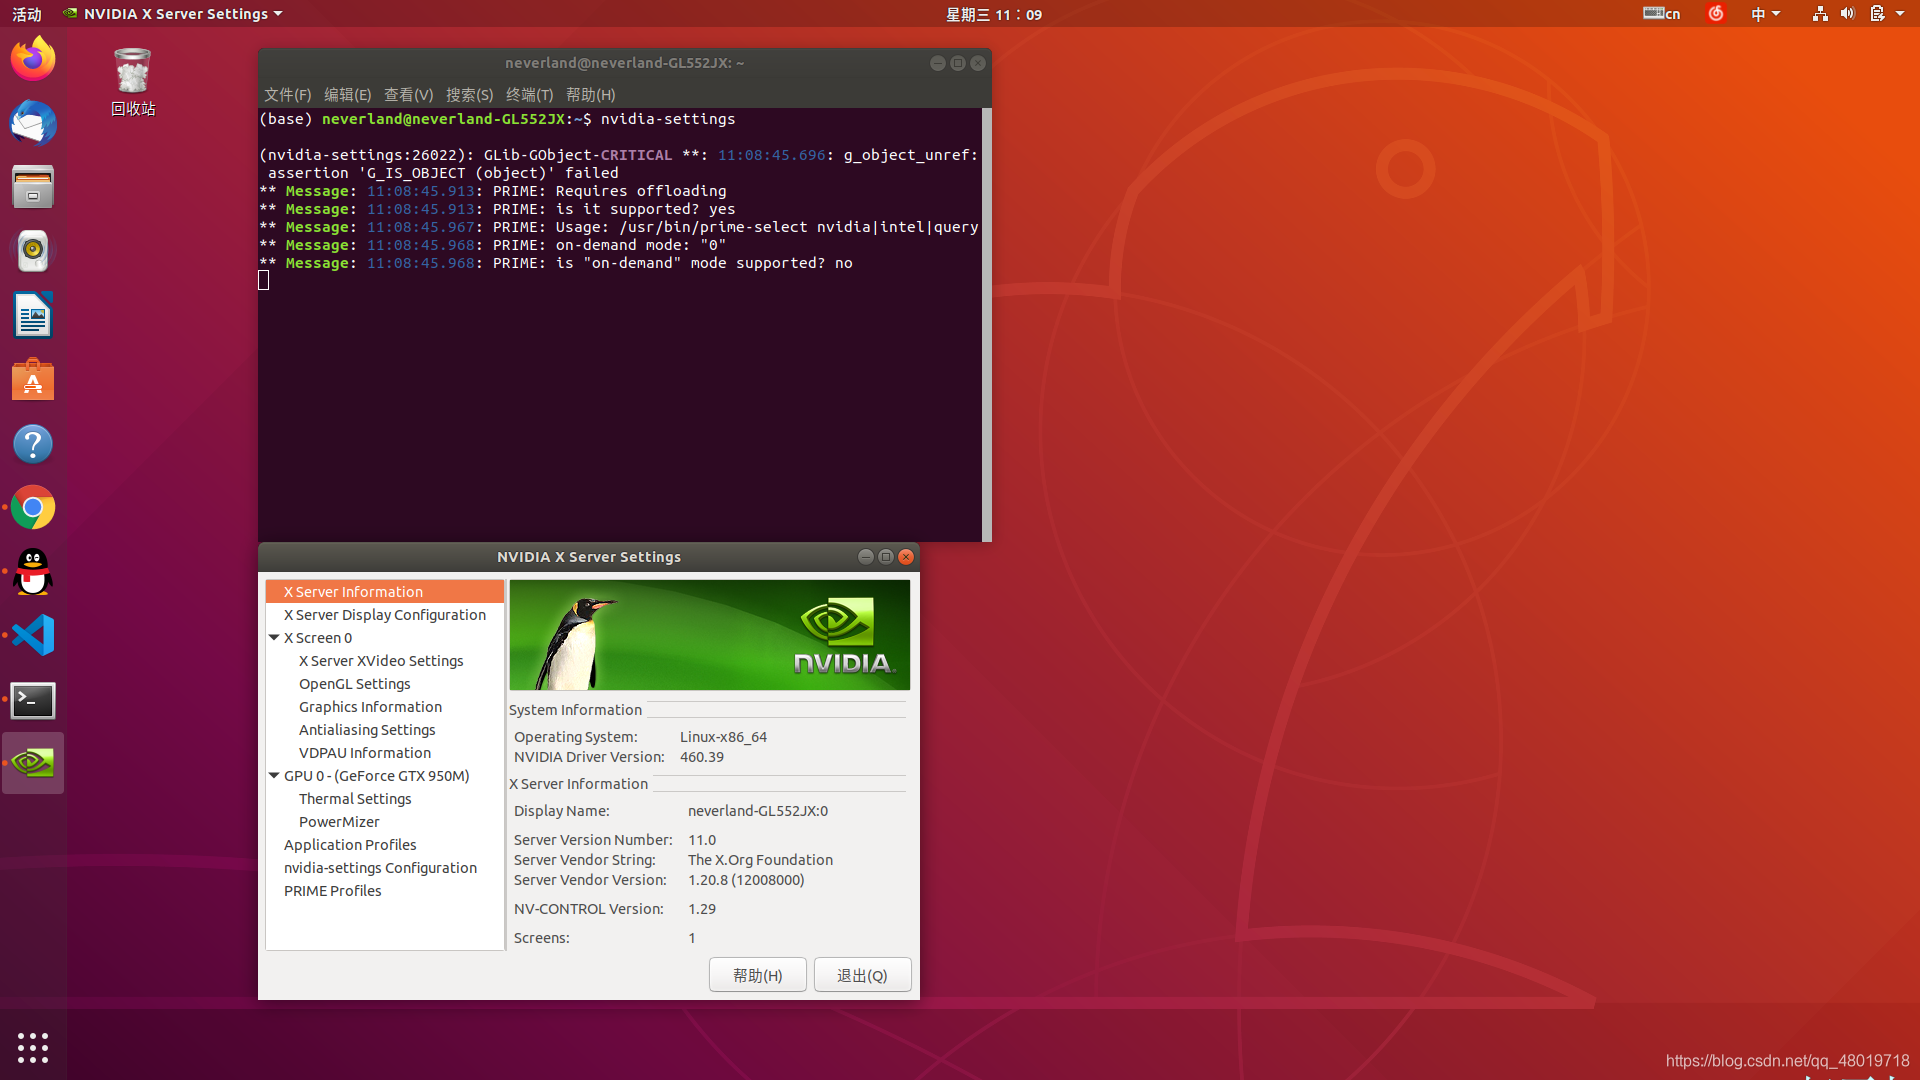Click the NVIDIA X Server Settings icon in dock

[33, 762]
